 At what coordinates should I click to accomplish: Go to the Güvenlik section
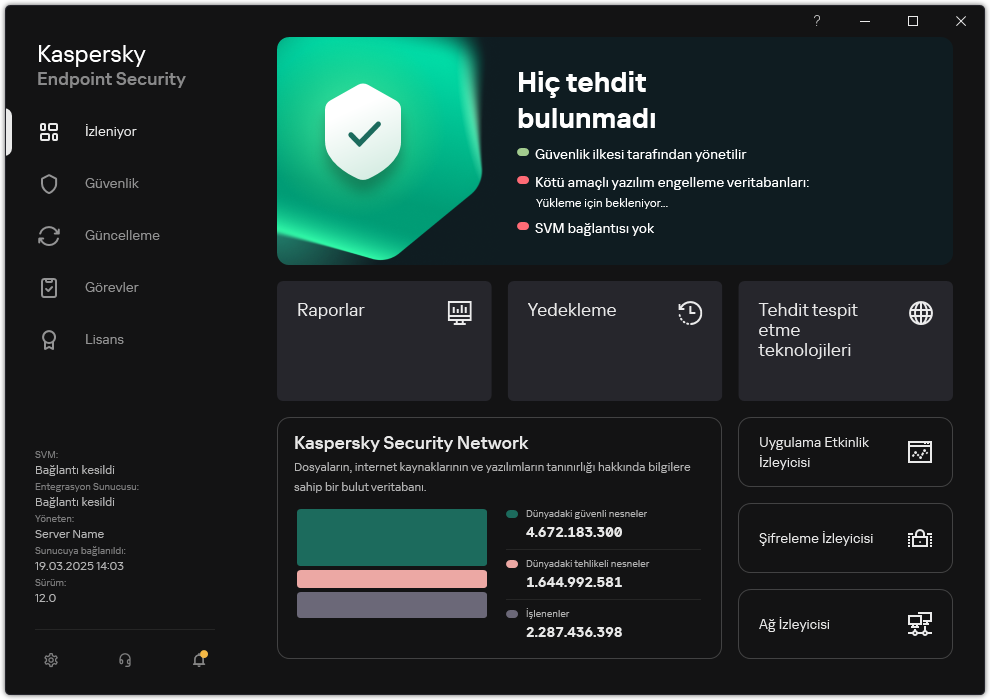point(111,184)
